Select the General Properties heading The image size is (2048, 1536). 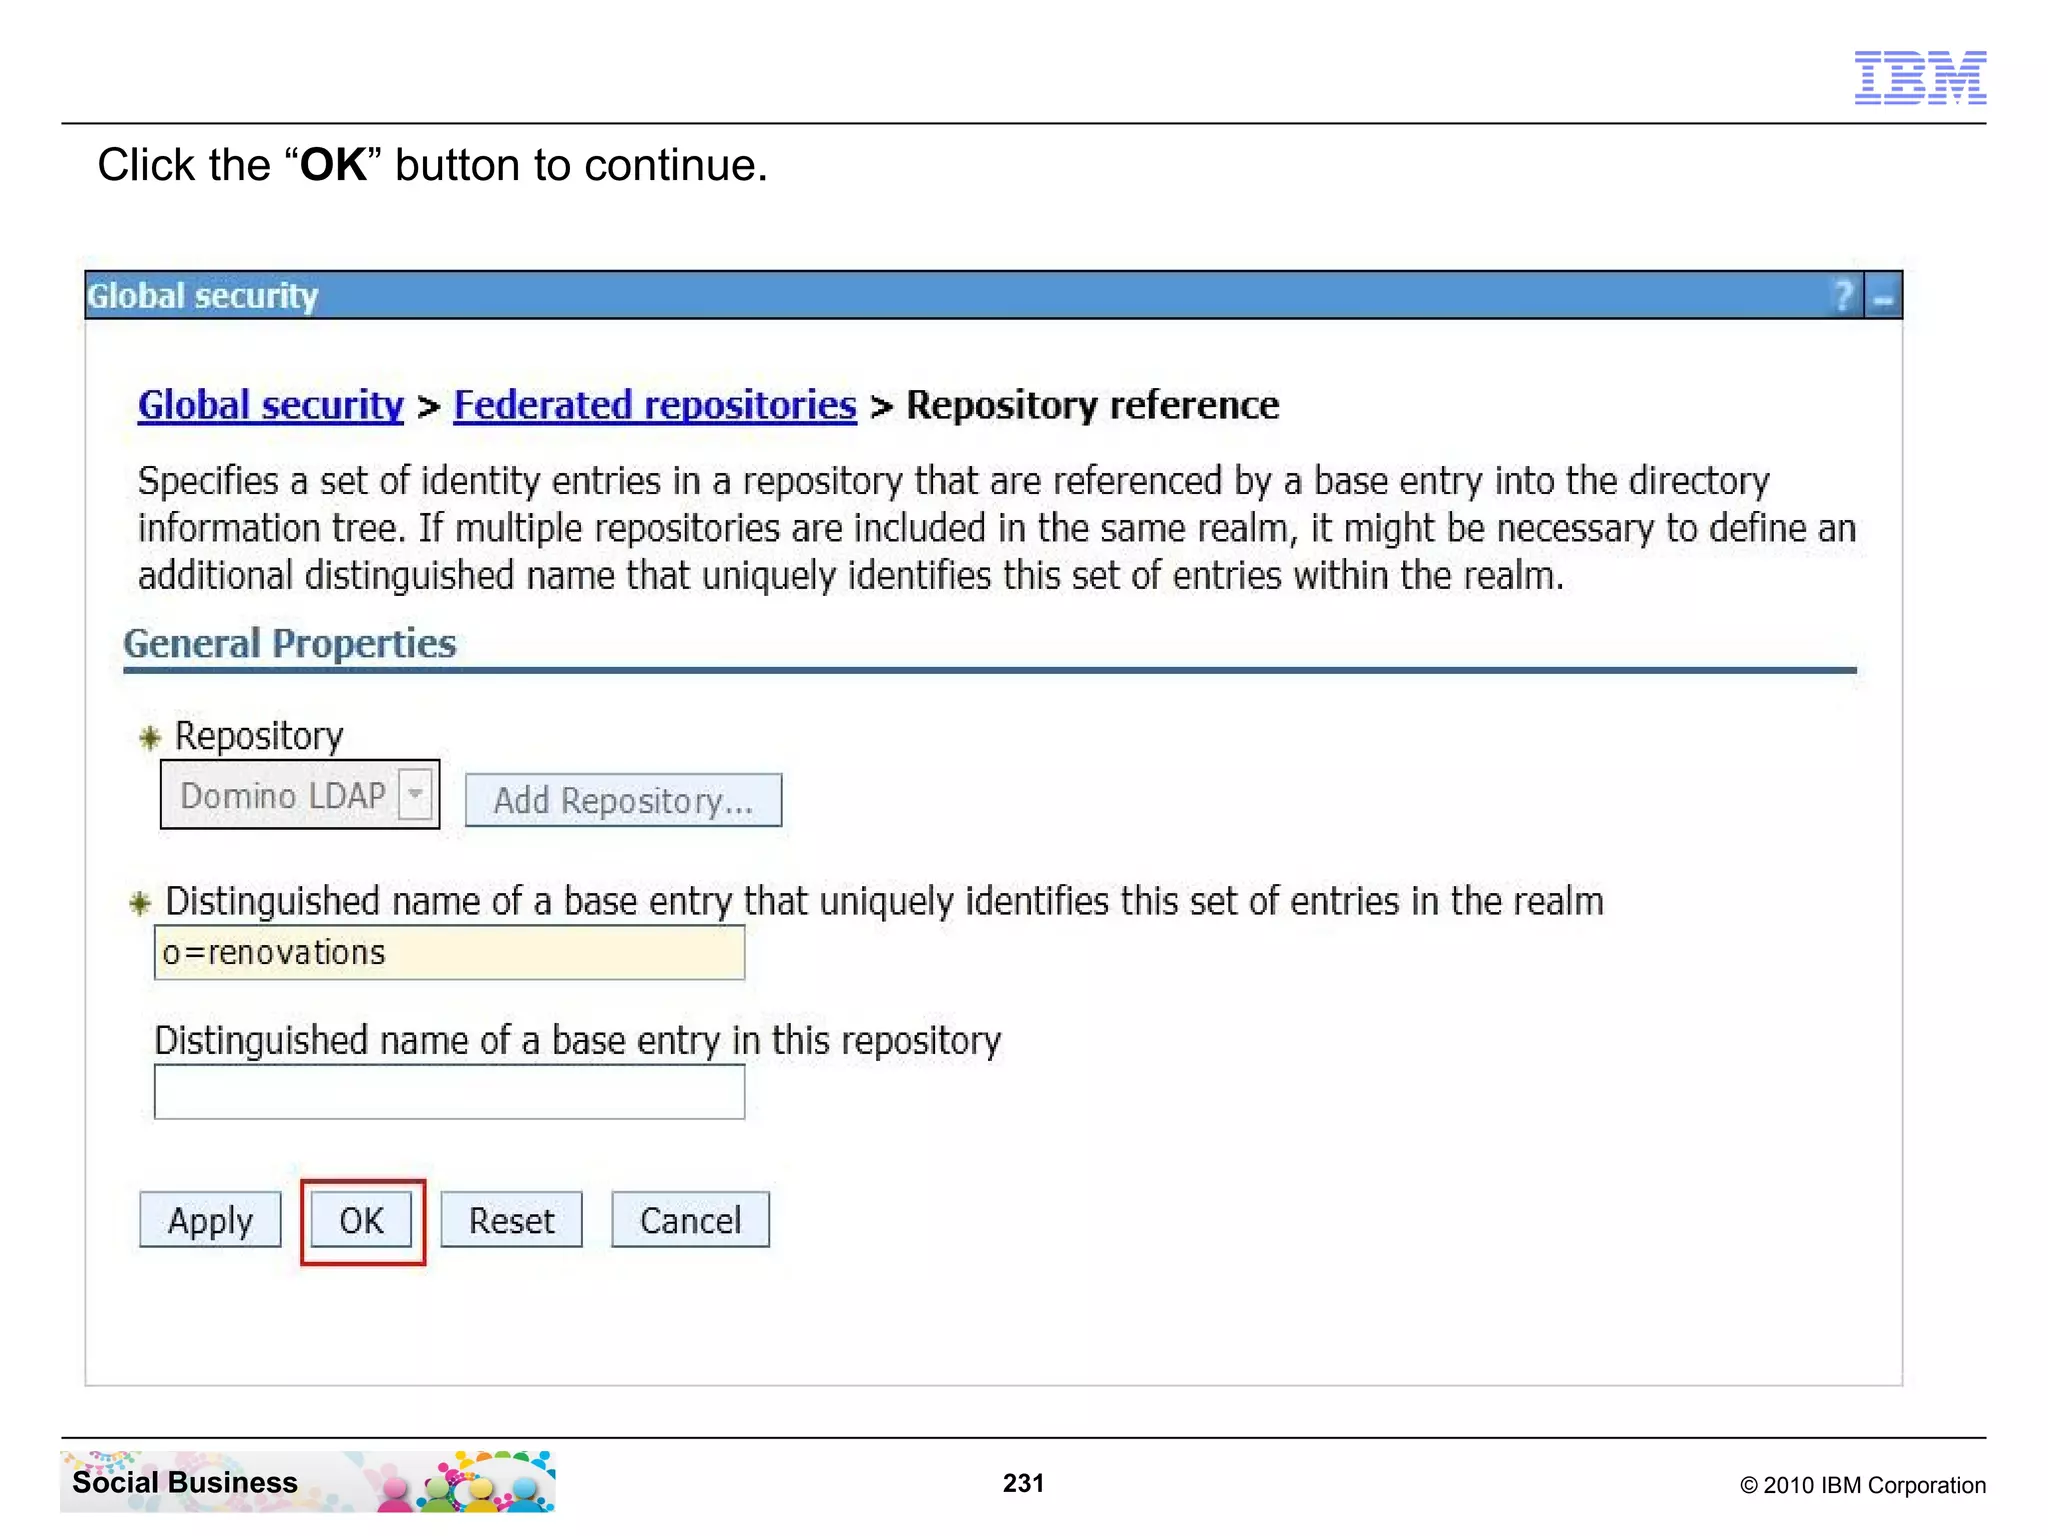290,643
